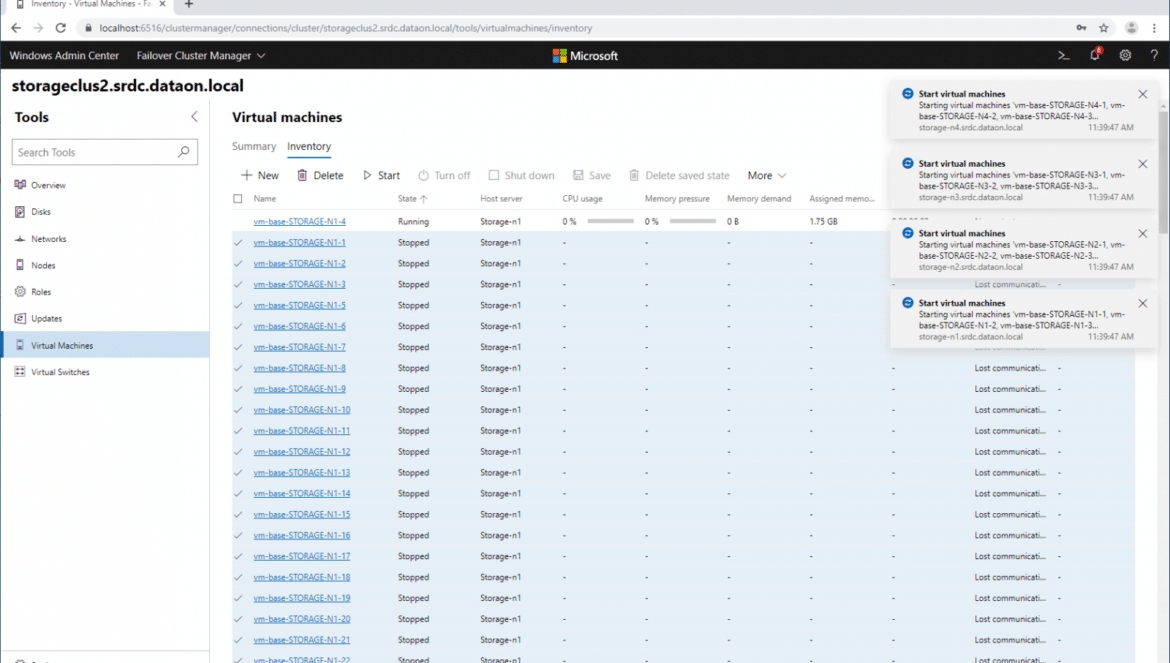Click the Start toolbar button
The height and width of the screenshot is (663, 1170).
pyautogui.click(x=381, y=175)
